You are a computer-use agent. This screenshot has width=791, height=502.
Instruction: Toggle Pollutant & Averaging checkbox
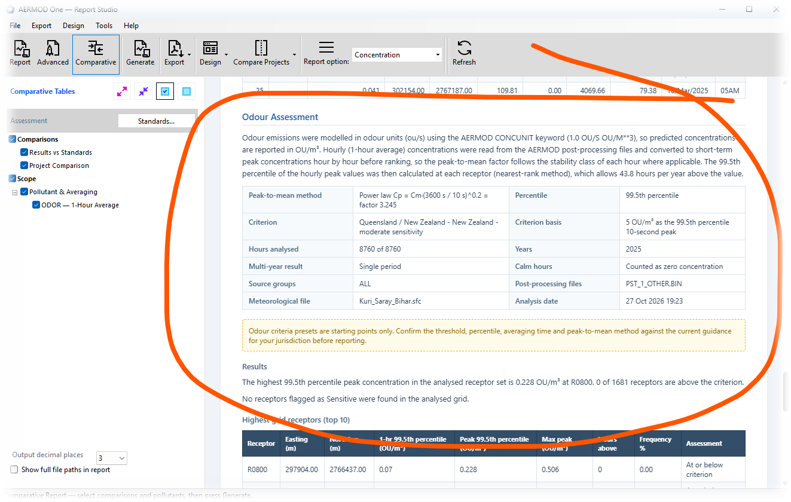coord(24,192)
